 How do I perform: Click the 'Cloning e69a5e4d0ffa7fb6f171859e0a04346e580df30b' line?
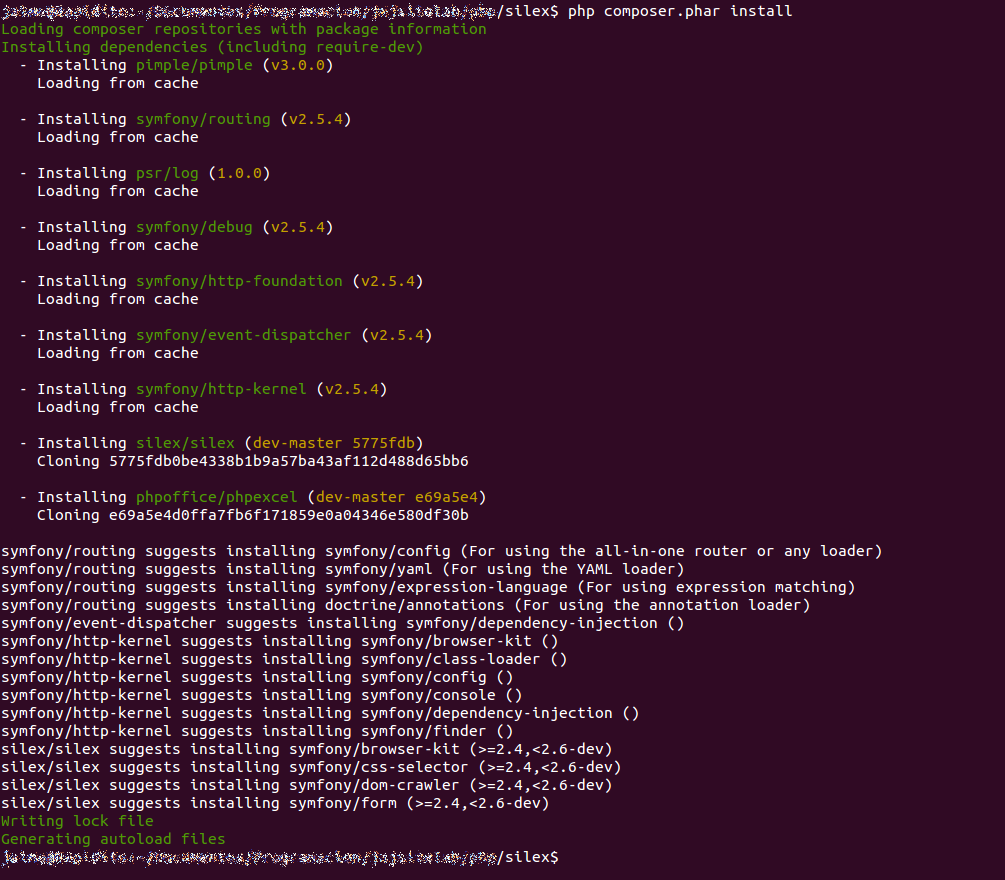coord(253,514)
